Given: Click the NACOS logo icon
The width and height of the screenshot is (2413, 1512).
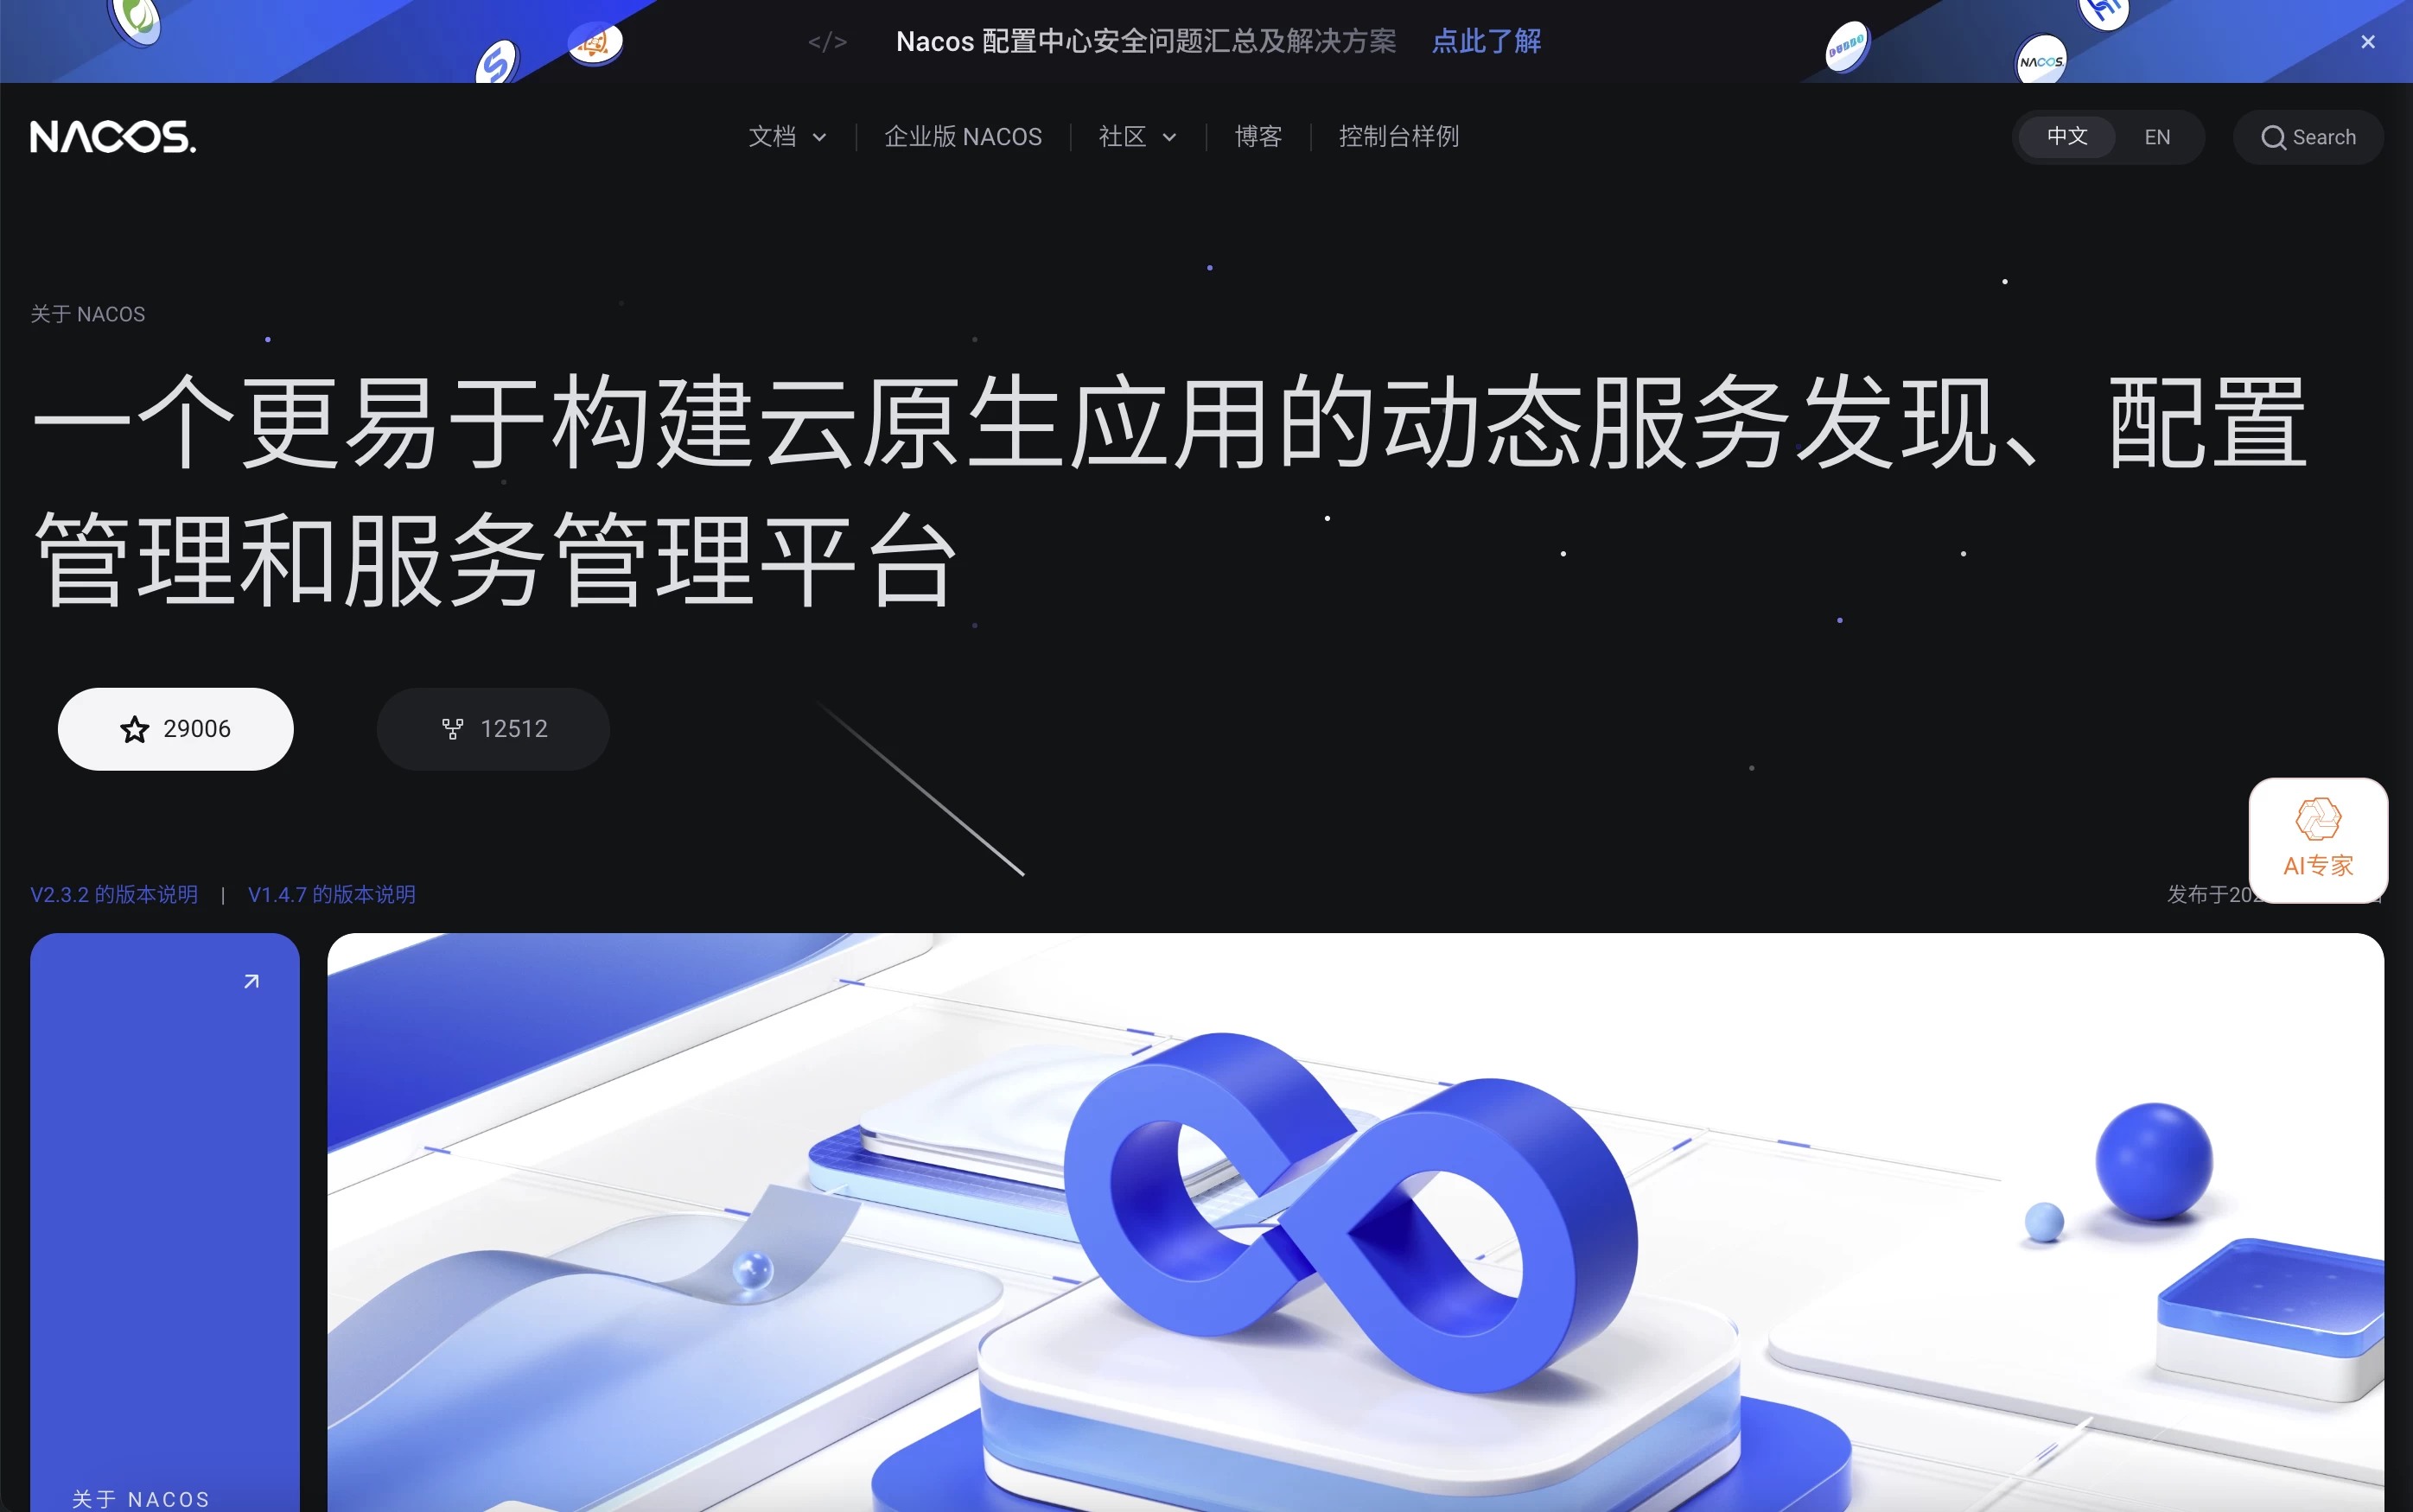Looking at the screenshot, I should (113, 136).
